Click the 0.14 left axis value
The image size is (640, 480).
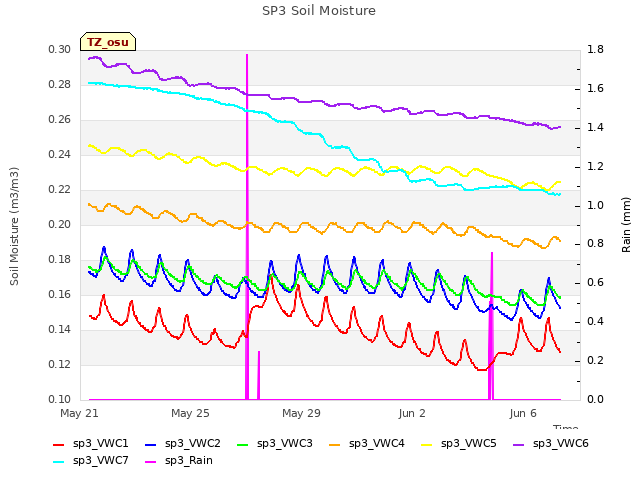pyautogui.click(x=60, y=329)
